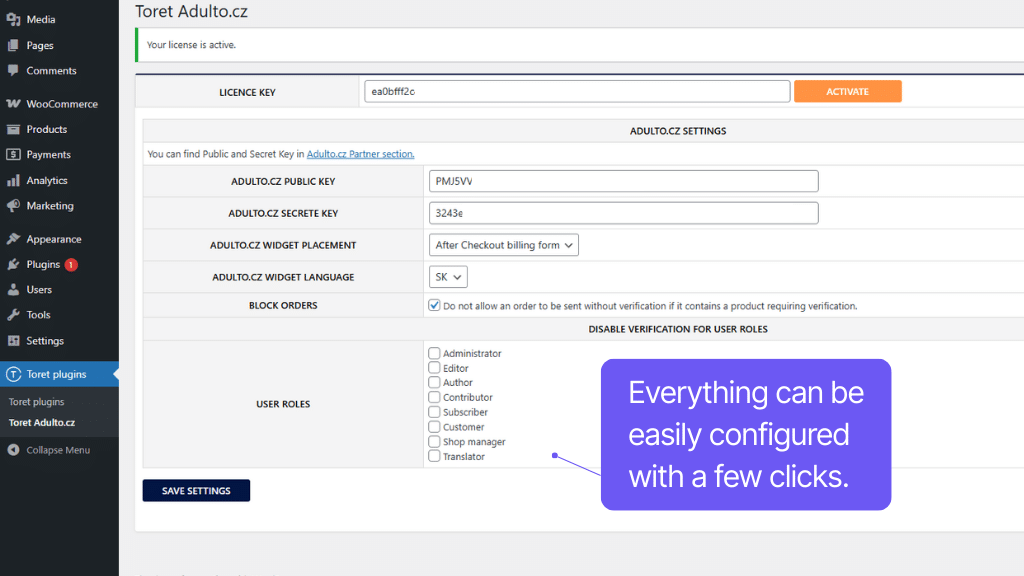This screenshot has height=576, width=1024.
Task: Check the Shop manager role checkbox
Action: pyautogui.click(x=434, y=441)
